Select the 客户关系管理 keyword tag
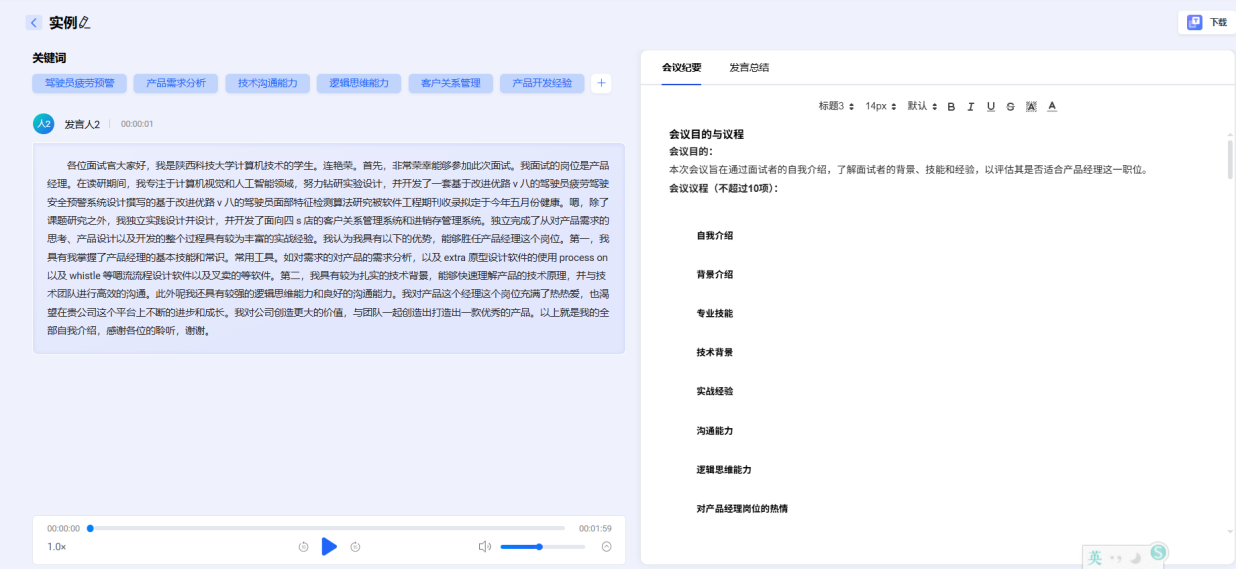This screenshot has height=569, width=1236. click(450, 83)
